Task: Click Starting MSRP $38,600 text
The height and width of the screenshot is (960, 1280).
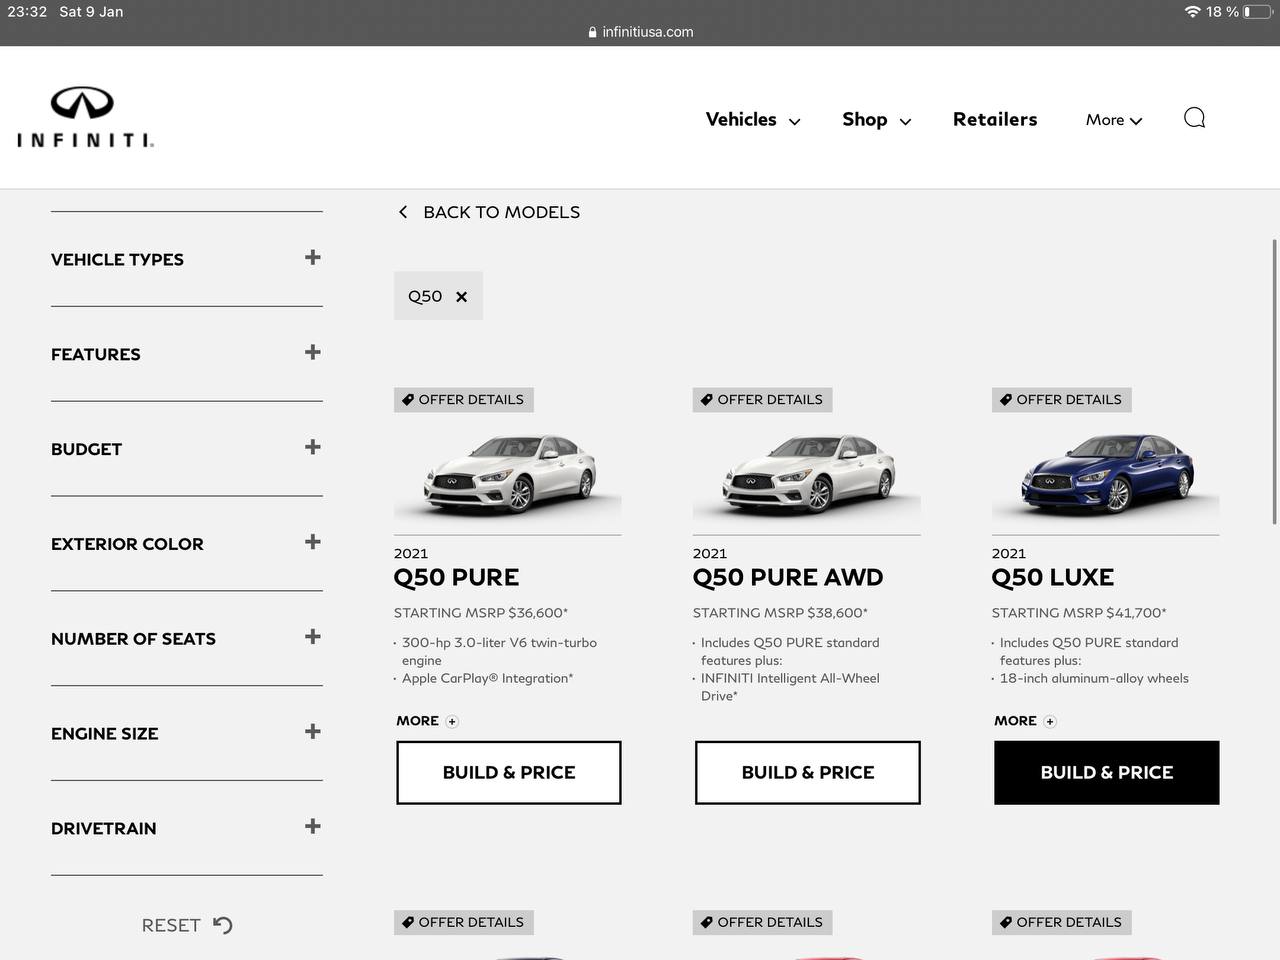Action: tap(780, 613)
